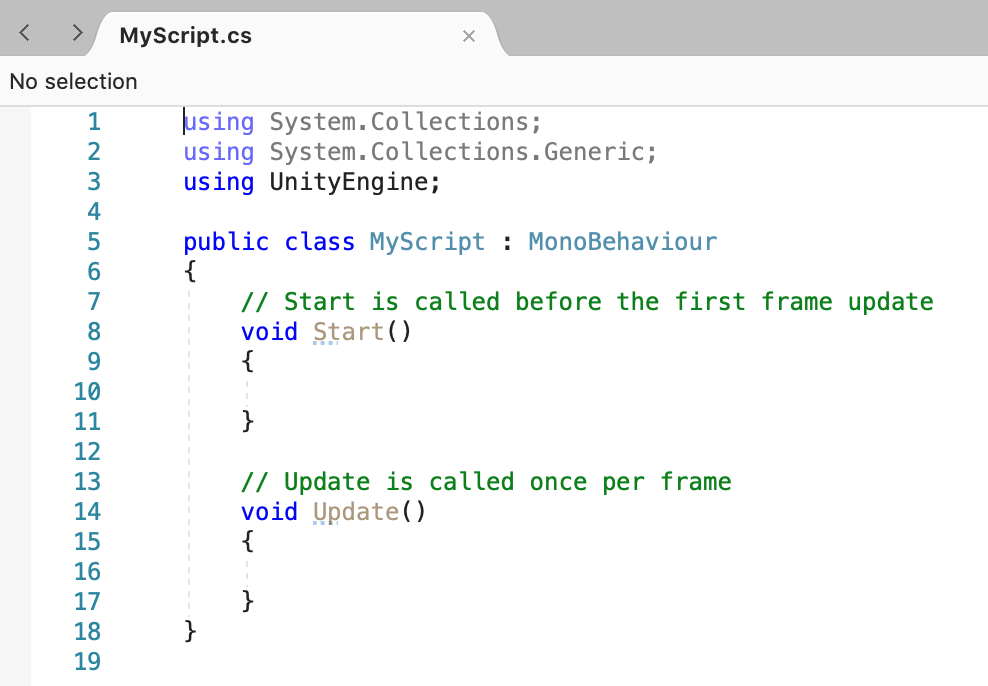Viewport: 988px width, 686px height.
Task: Open the No selection breadcrumb
Action: (x=73, y=81)
